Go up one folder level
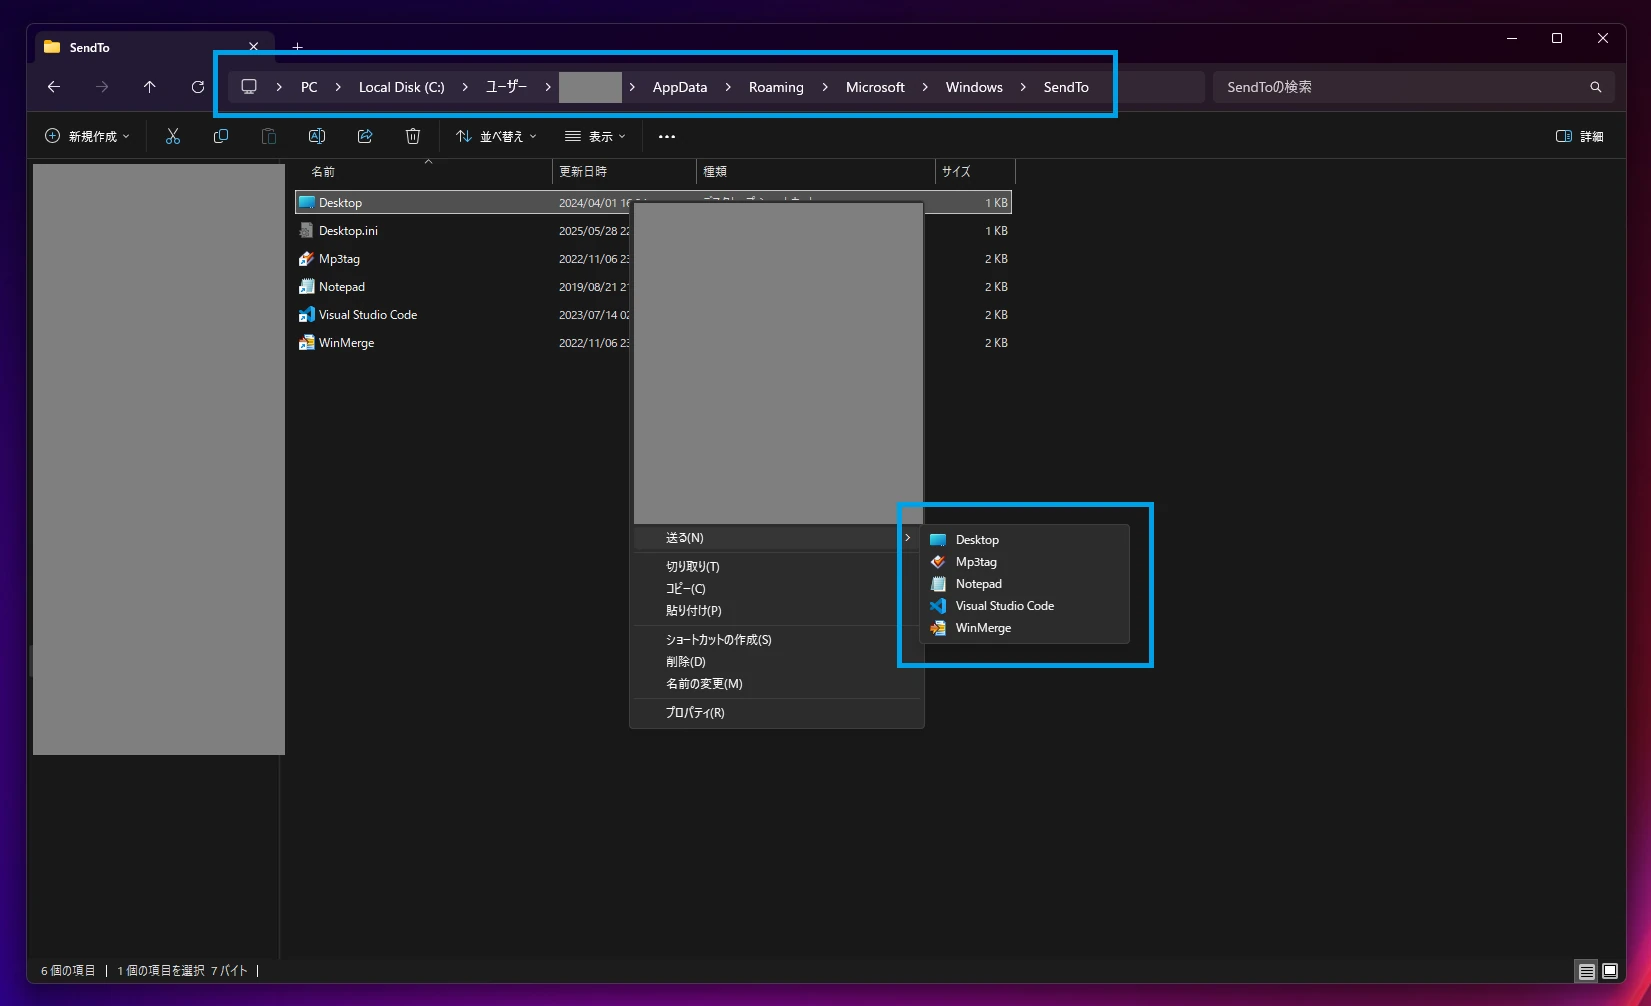 coord(150,87)
